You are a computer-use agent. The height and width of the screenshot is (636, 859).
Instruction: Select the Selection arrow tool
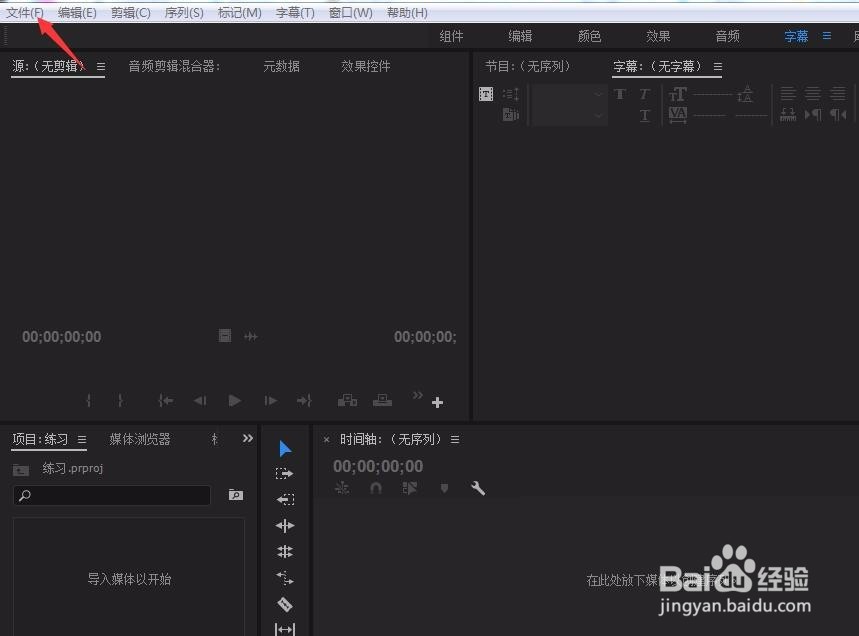tap(285, 449)
